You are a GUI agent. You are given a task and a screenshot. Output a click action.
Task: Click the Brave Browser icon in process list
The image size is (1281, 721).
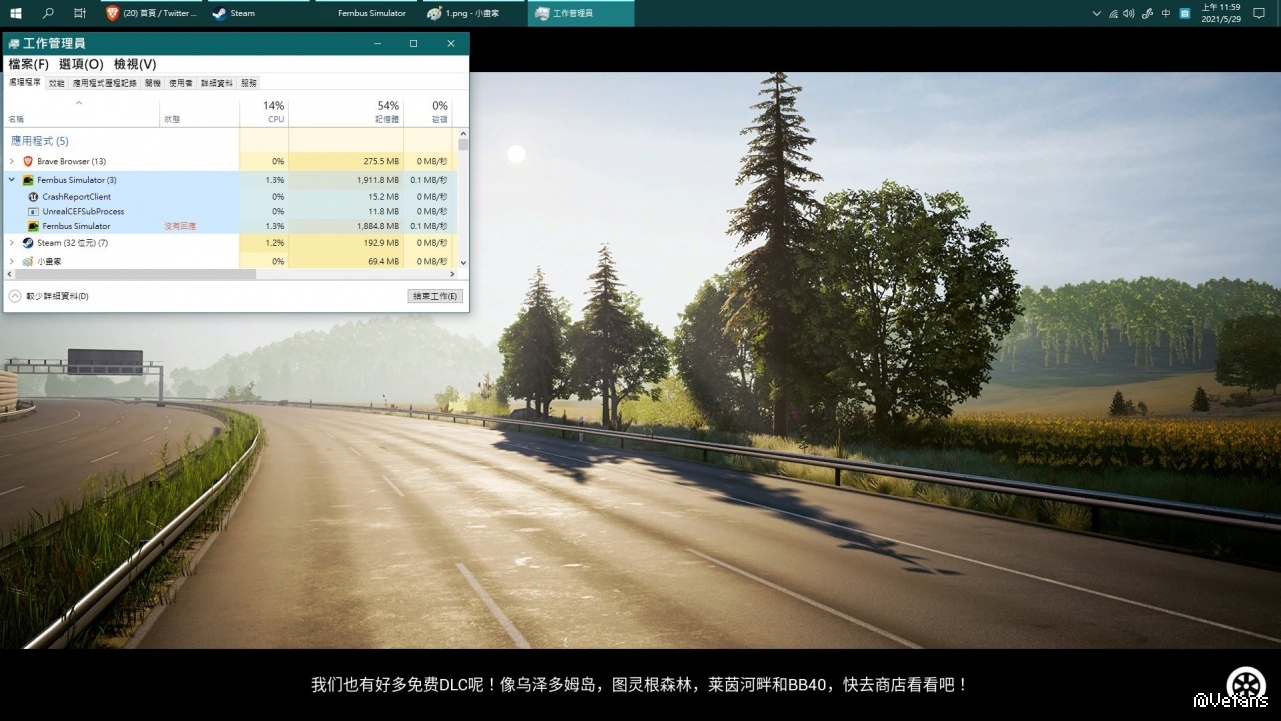pos(28,161)
